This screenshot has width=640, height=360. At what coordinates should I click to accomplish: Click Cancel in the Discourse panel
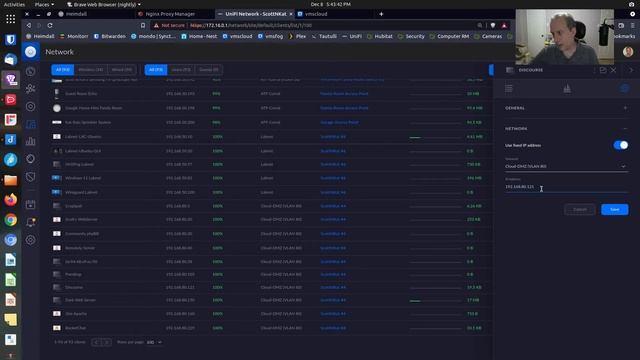click(580, 209)
